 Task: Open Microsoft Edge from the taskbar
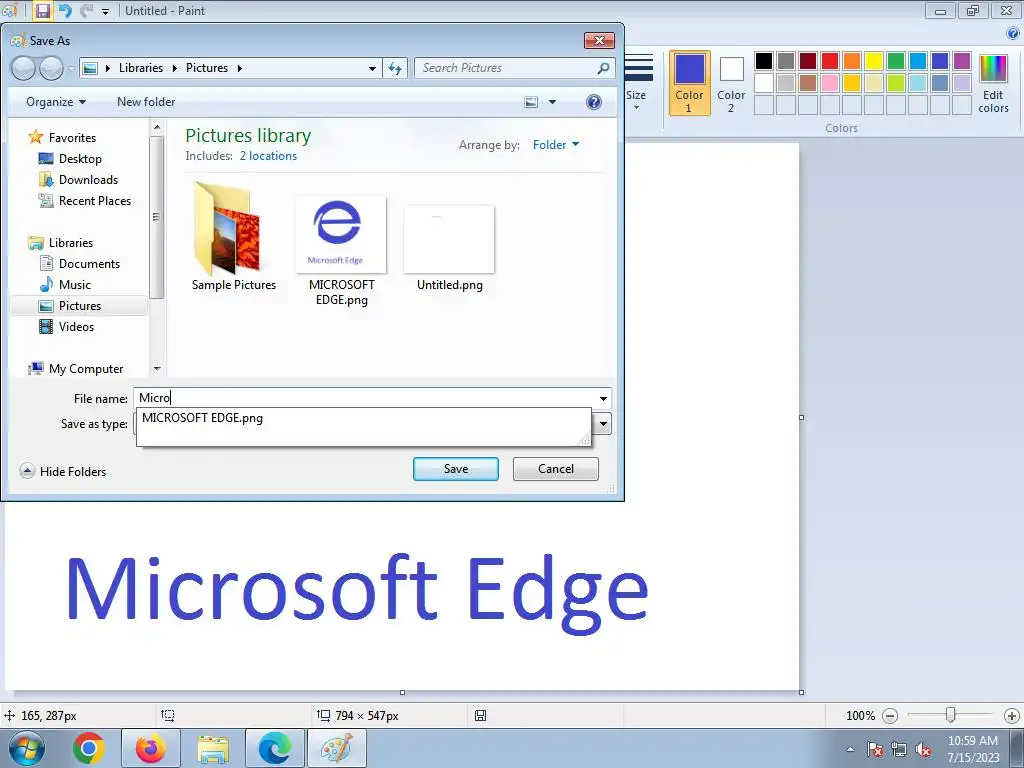coord(275,748)
